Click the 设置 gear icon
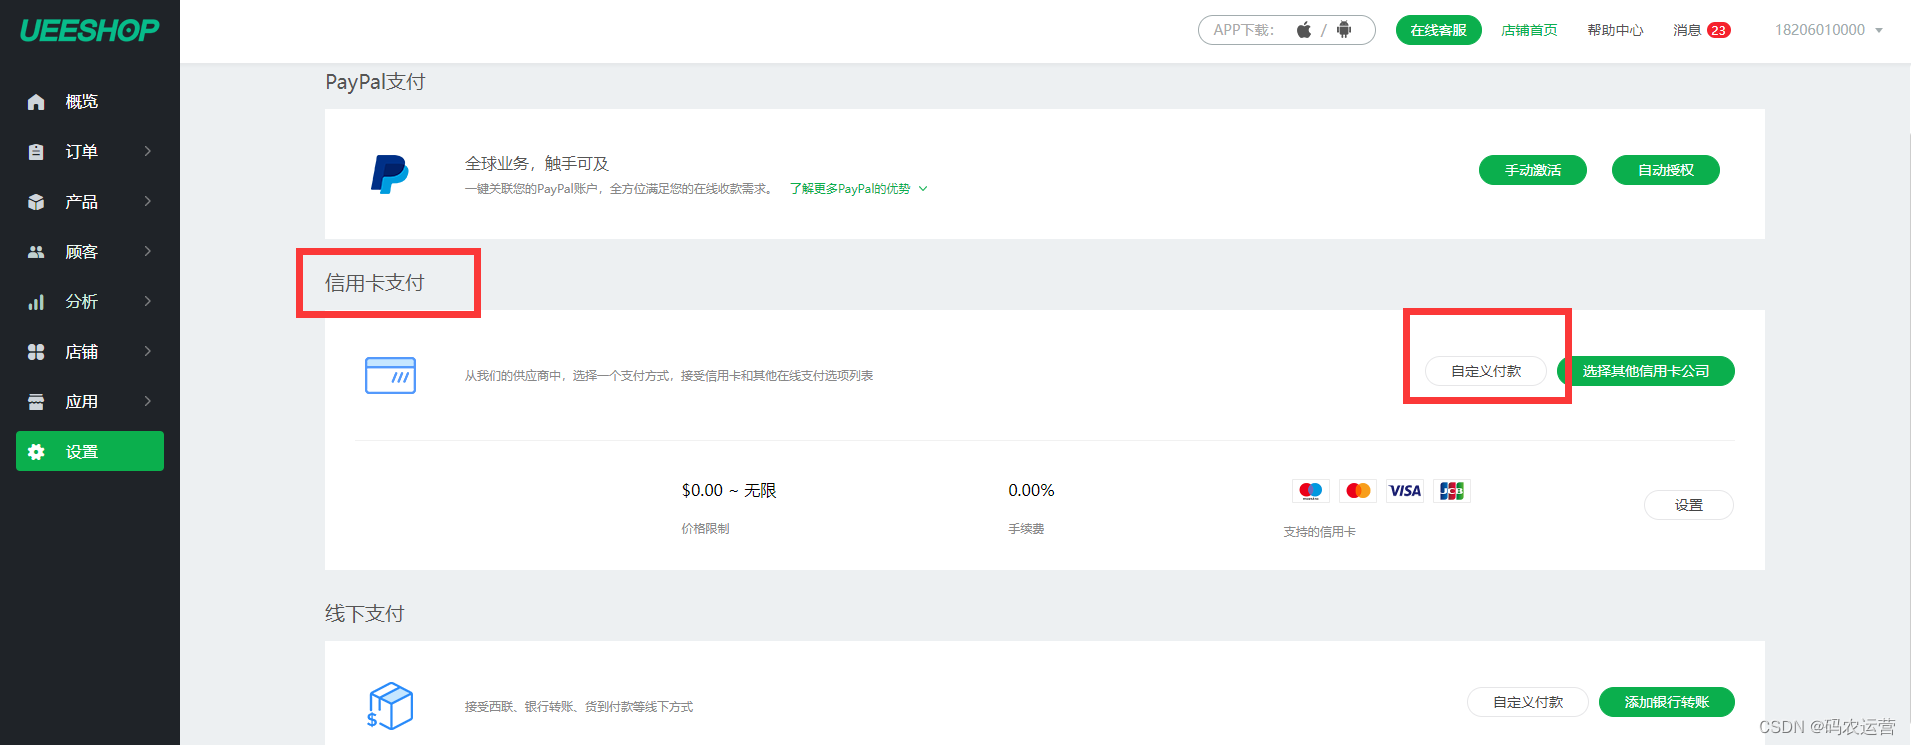Image resolution: width=1911 pixels, height=745 pixels. point(36,452)
